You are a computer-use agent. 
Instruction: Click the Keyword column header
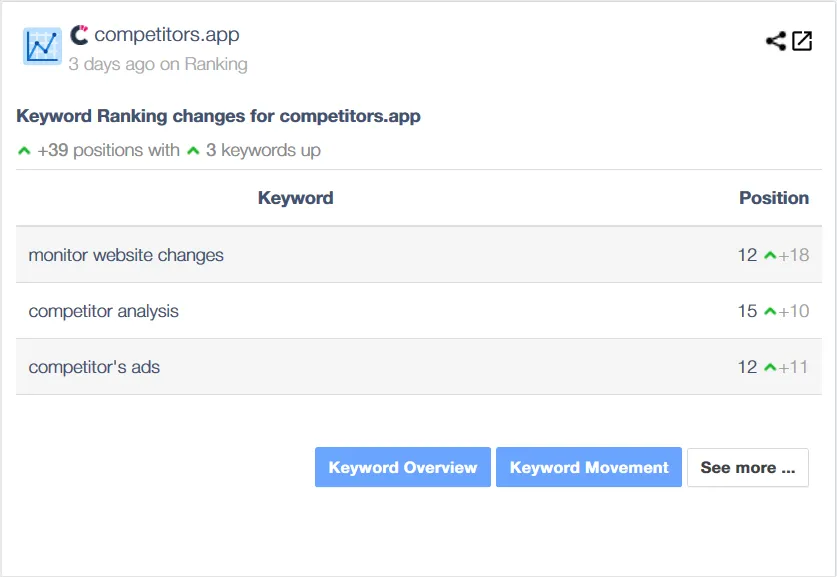(296, 198)
